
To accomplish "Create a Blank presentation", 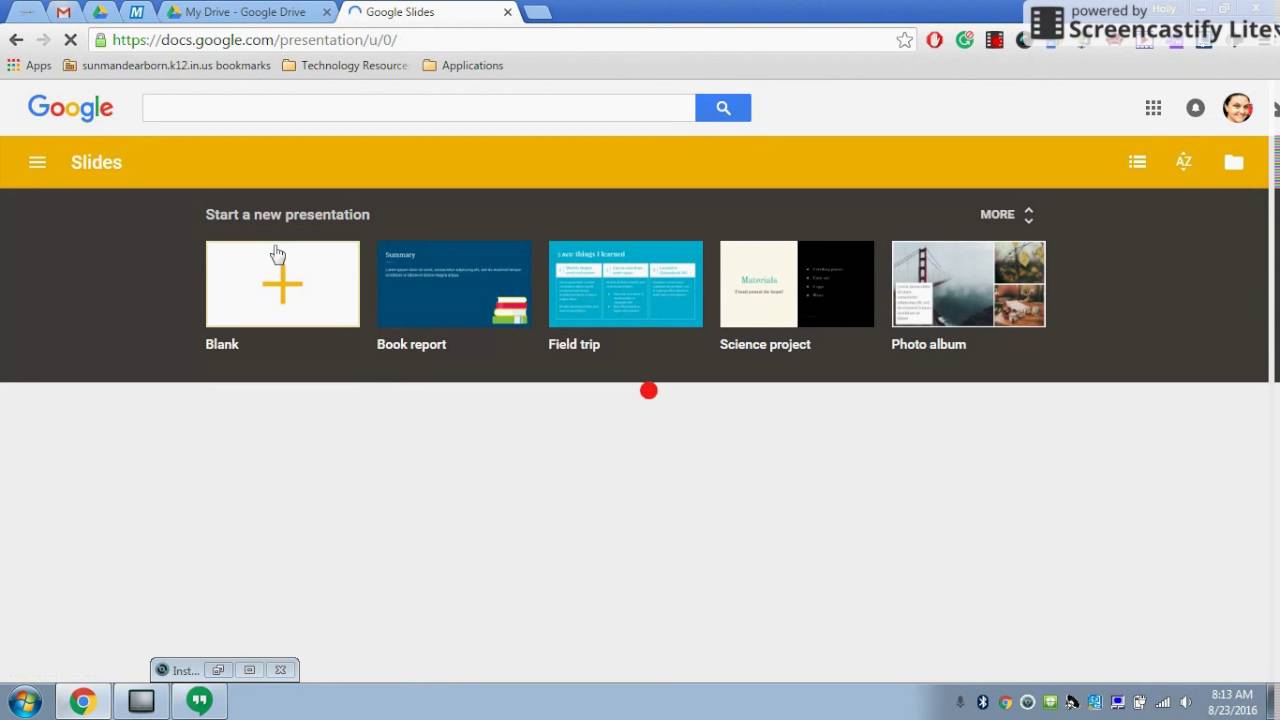I will [x=282, y=284].
